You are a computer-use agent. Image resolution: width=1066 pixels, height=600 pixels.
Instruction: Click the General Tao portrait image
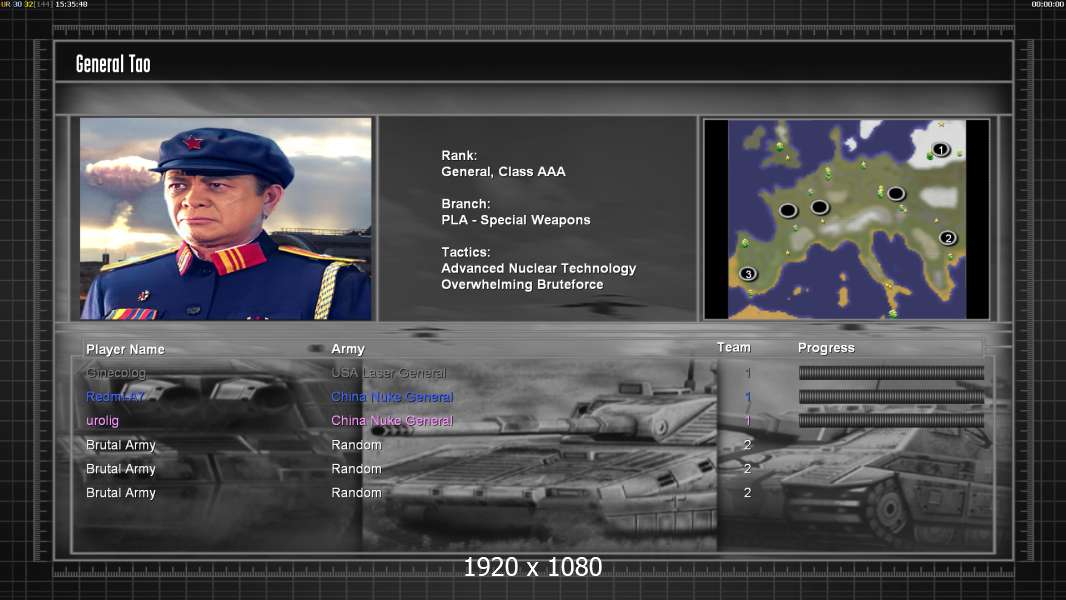coord(226,219)
